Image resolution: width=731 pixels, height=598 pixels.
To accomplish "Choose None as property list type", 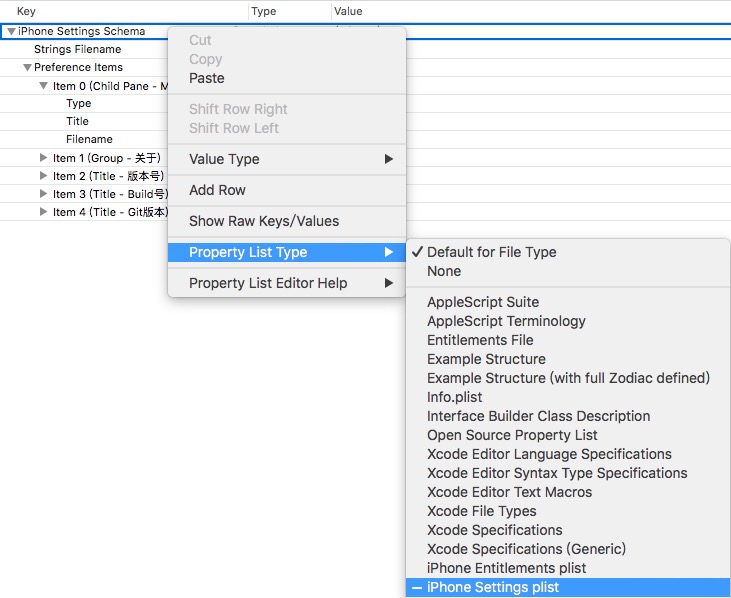I will (444, 271).
